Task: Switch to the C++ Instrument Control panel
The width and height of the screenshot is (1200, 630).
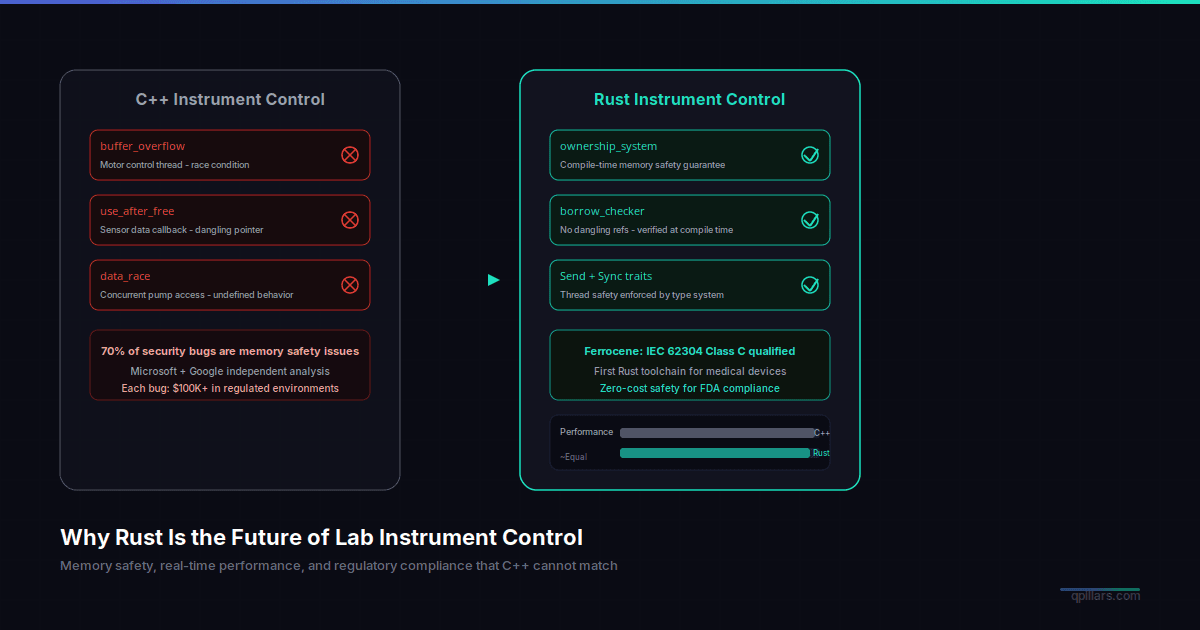Action: pos(230,99)
